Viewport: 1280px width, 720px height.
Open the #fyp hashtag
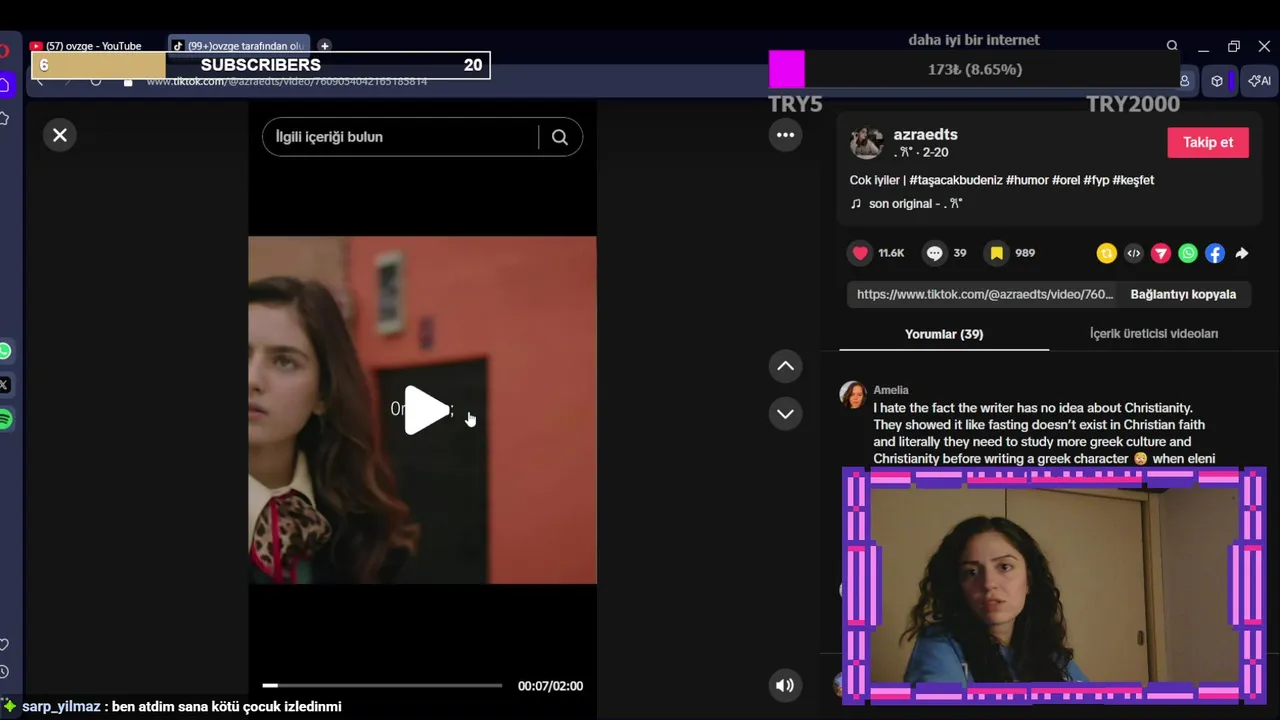pos(1096,180)
